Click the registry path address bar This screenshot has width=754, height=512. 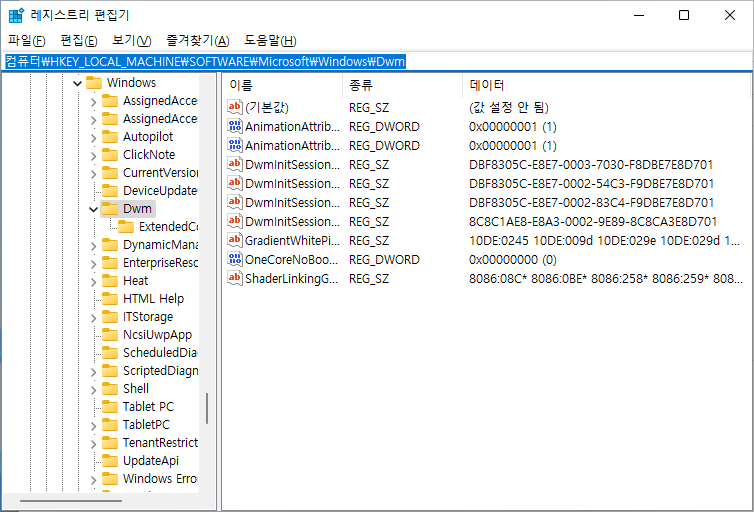pos(377,62)
